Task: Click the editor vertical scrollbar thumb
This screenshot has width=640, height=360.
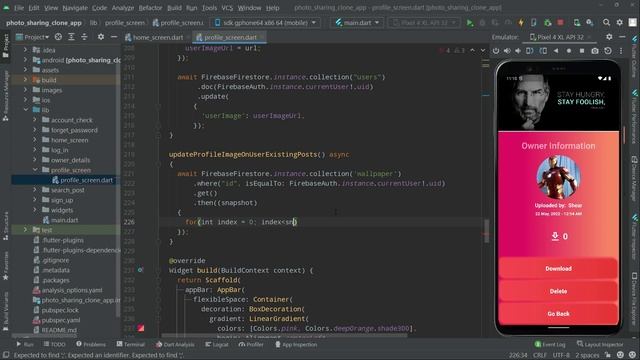Action: click(487, 231)
